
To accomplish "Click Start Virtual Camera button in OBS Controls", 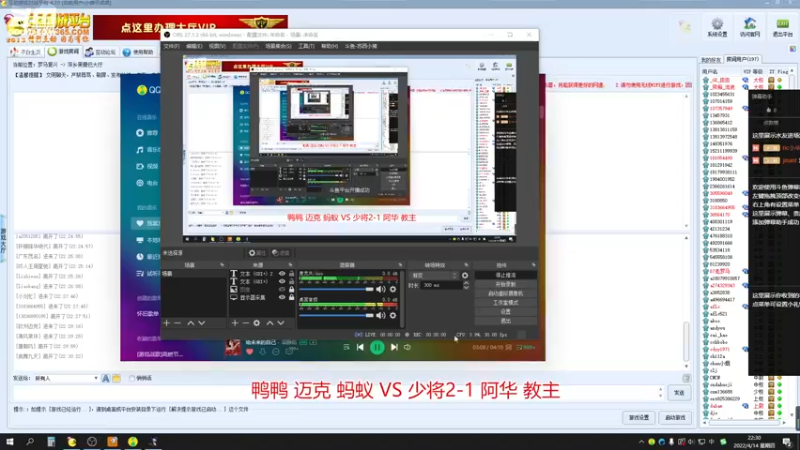I will click(x=506, y=293).
